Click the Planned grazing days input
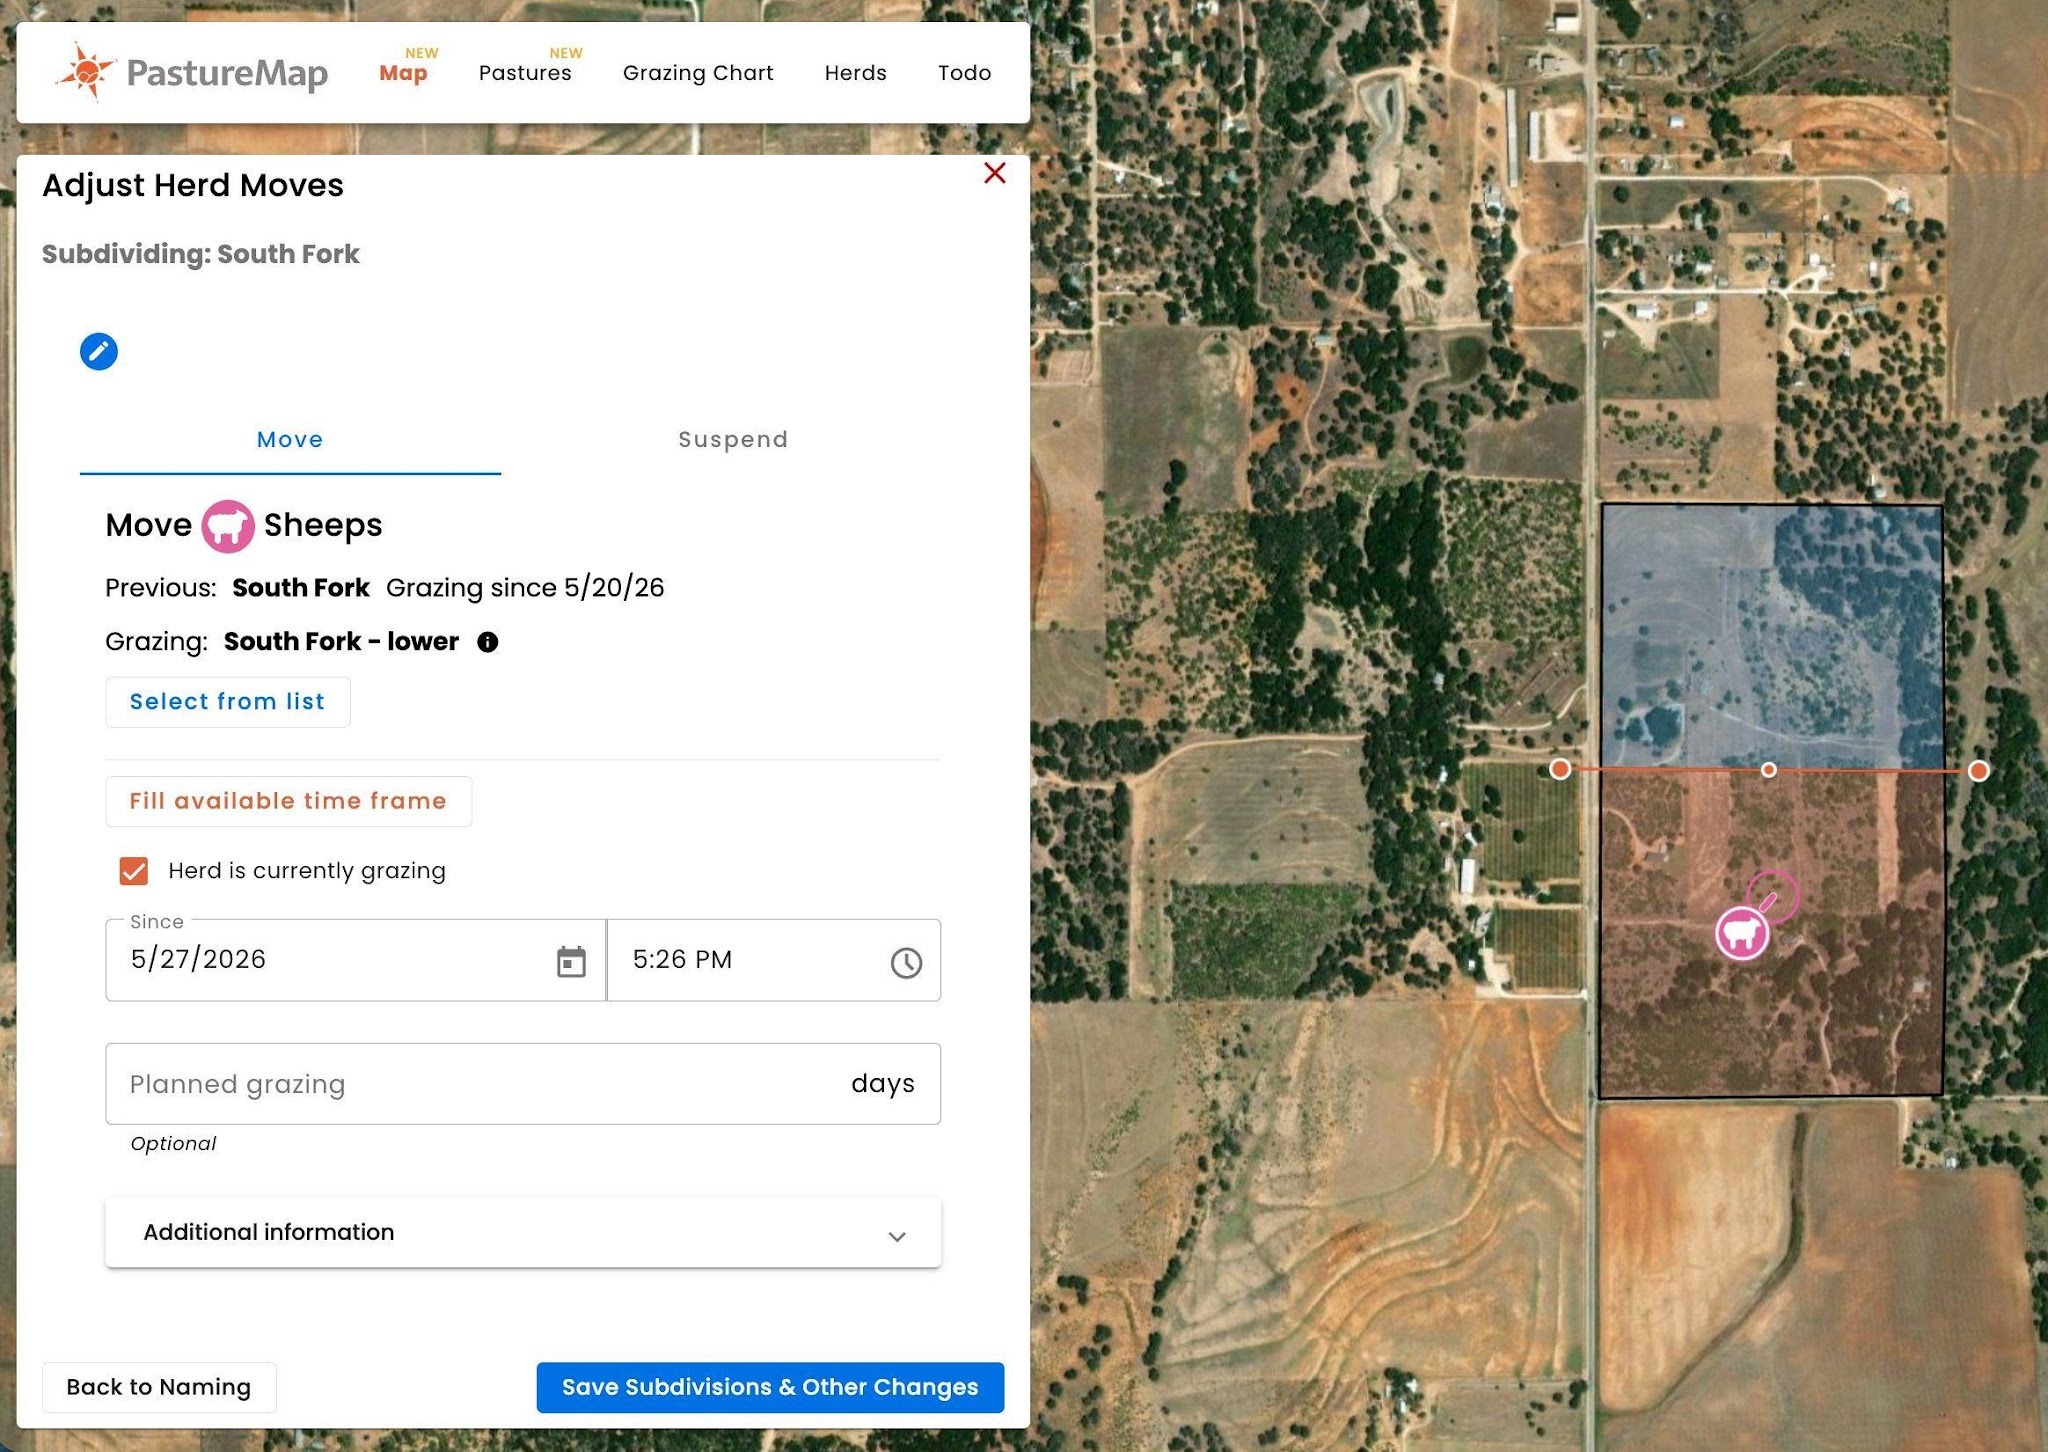 (523, 1084)
